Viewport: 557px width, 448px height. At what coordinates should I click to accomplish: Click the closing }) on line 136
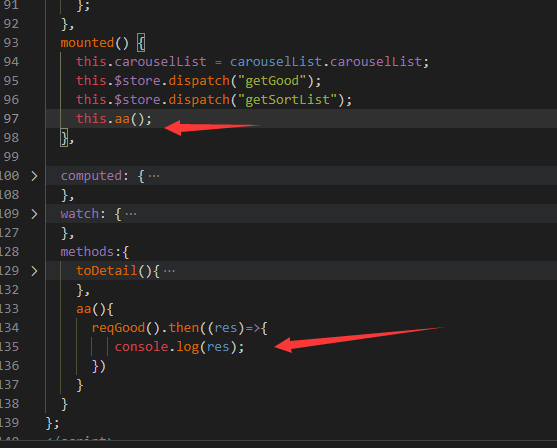99,366
